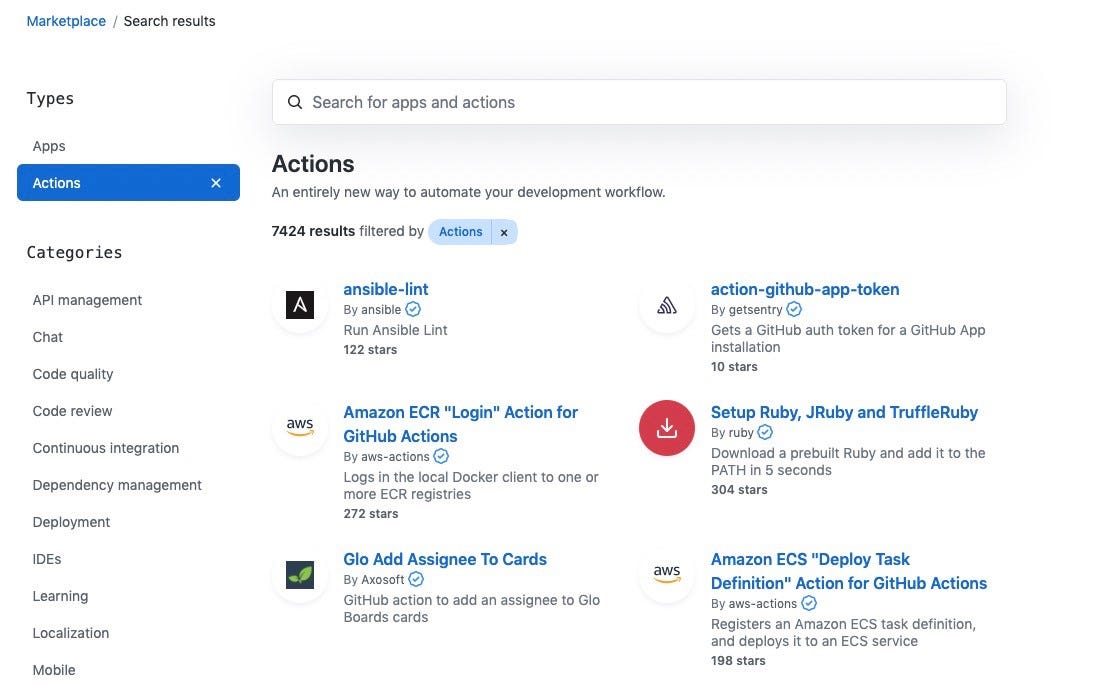Click "By ruby" author text
Viewport: 1115px width, 689px height.
tap(732, 433)
